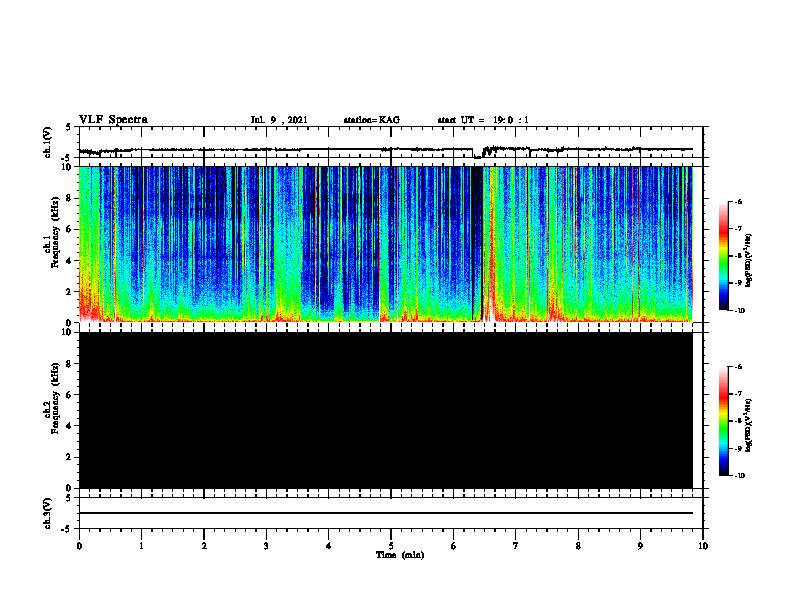Click the "-6" label on the ch.1 color scale

(x=738, y=201)
